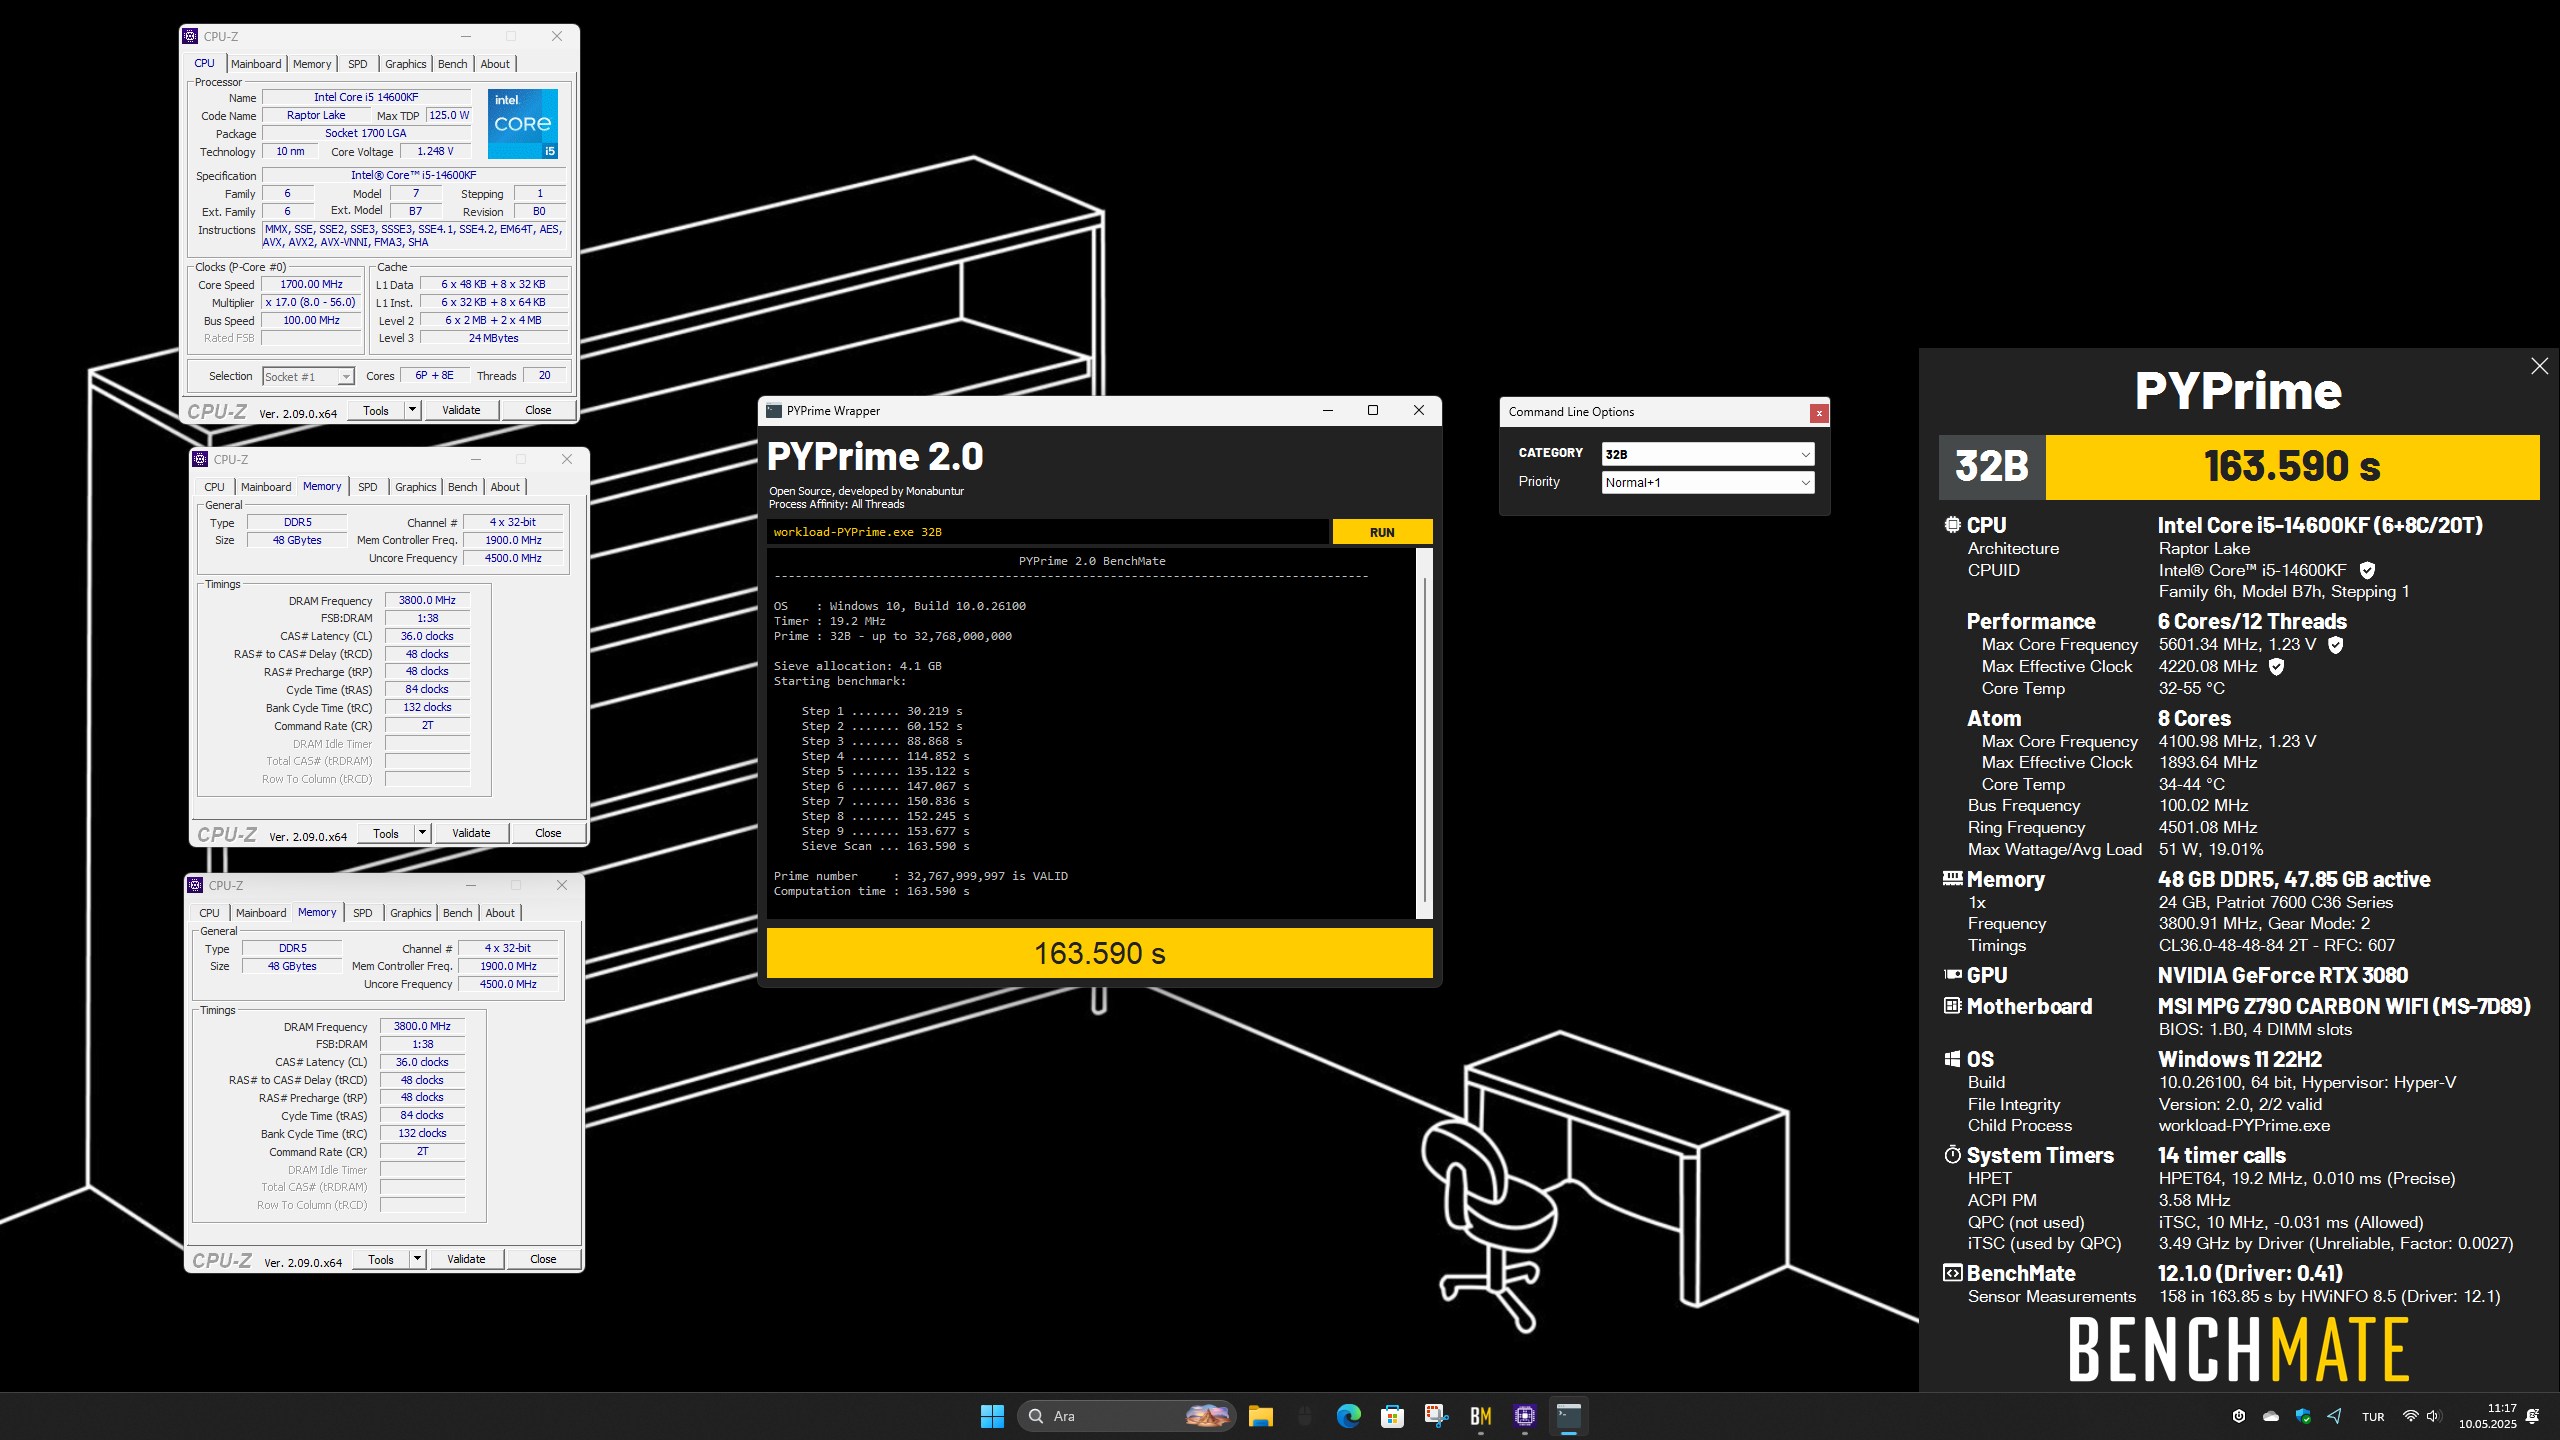Click the Close button in the middle CPU-Z window
The image size is (2560, 1440).
(x=548, y=833)
